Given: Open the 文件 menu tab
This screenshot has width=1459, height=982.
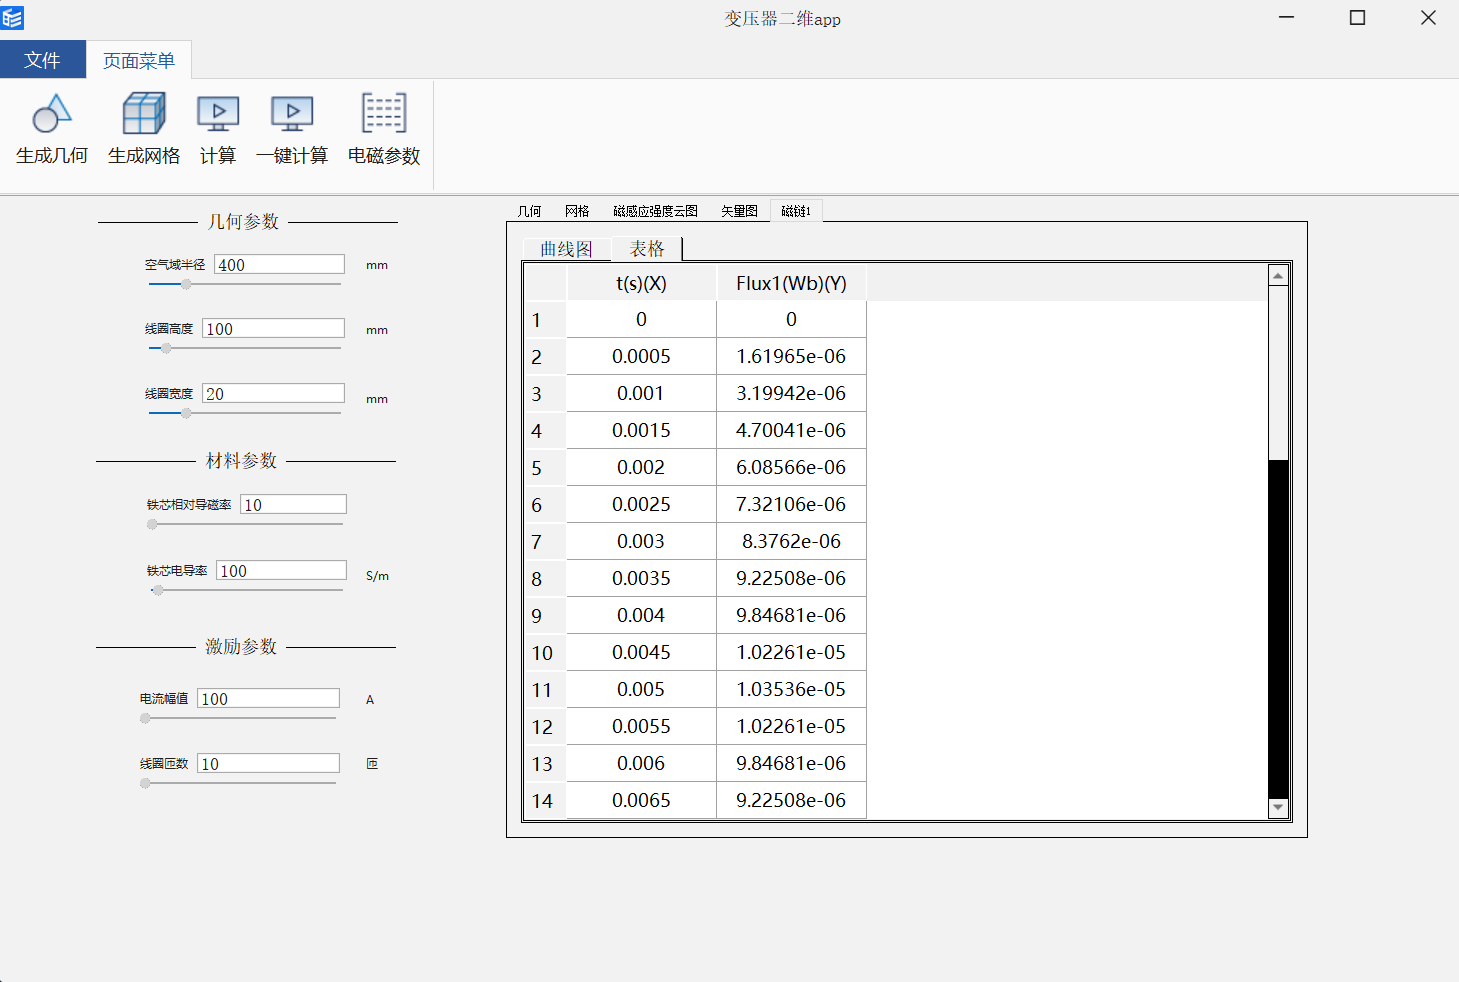Looking at the screenshot, I should point(43,60).
